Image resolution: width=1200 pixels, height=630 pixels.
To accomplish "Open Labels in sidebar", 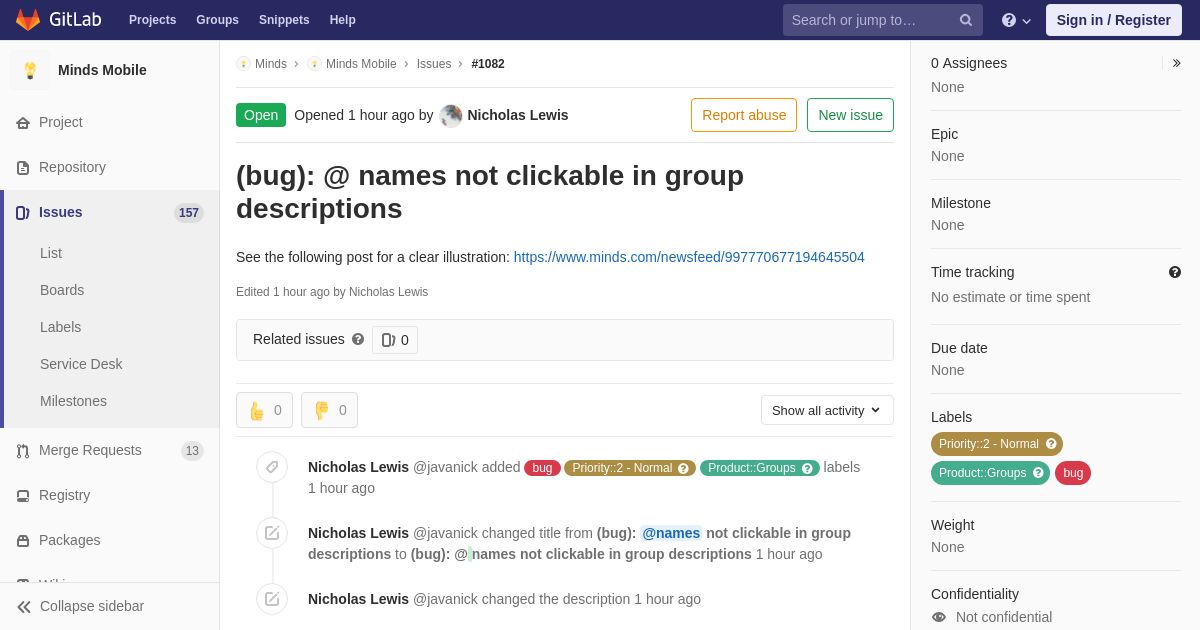I will (x=61, y=327).
